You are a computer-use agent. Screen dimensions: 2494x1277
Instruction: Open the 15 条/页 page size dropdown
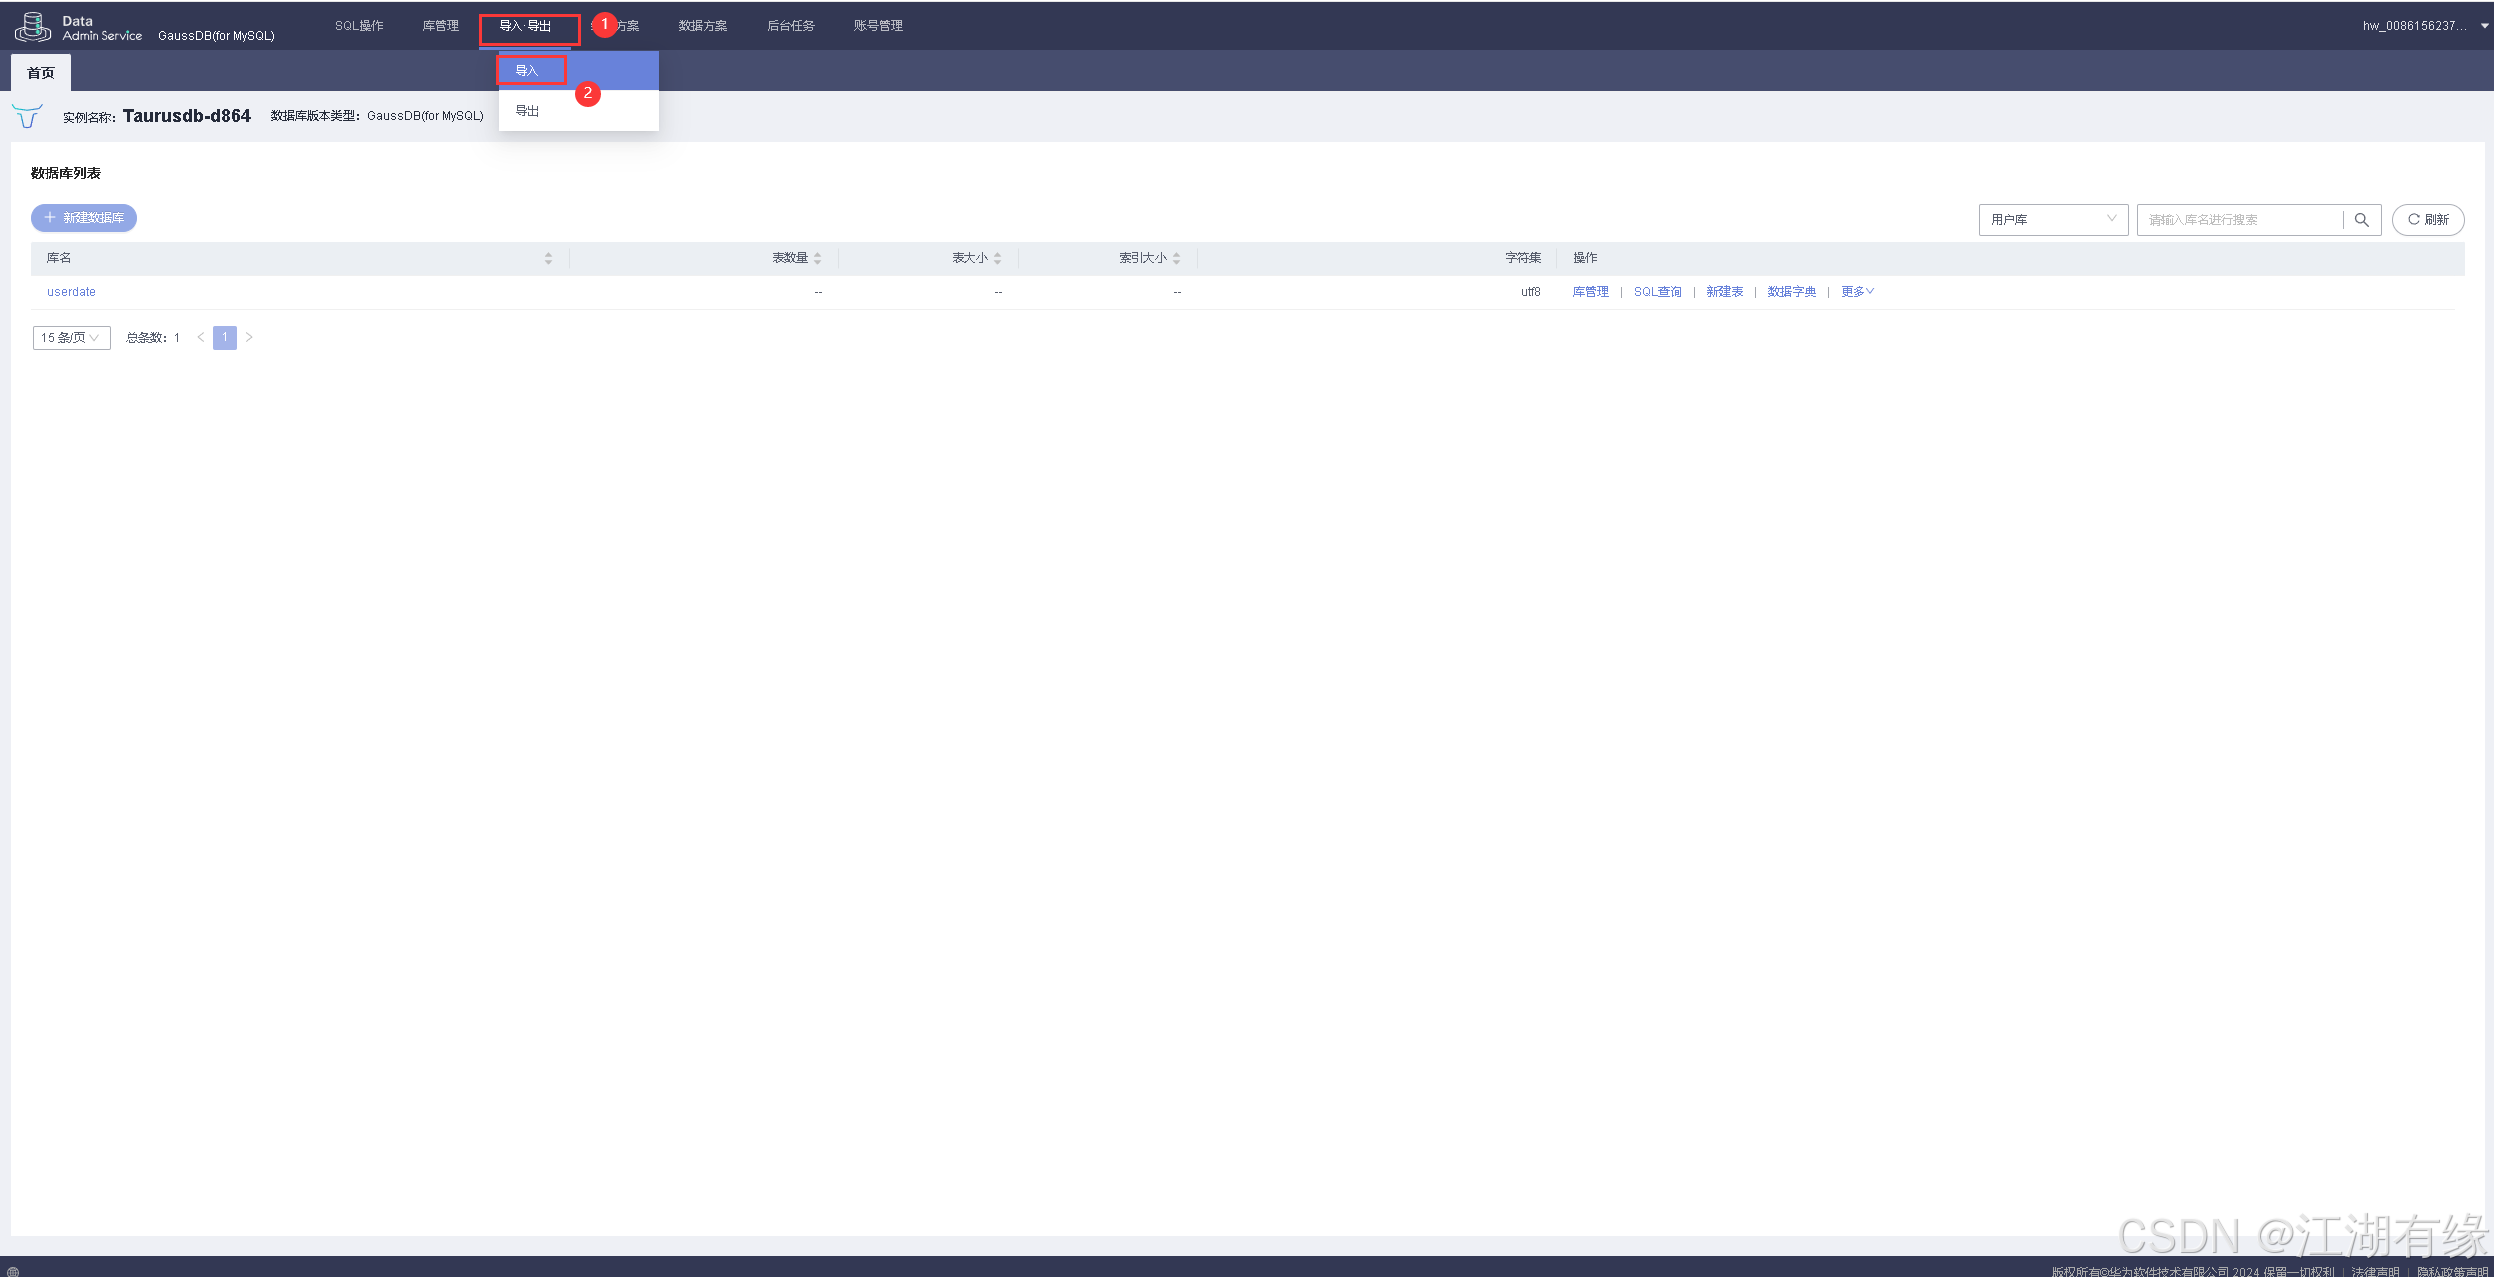pos(71,338)
